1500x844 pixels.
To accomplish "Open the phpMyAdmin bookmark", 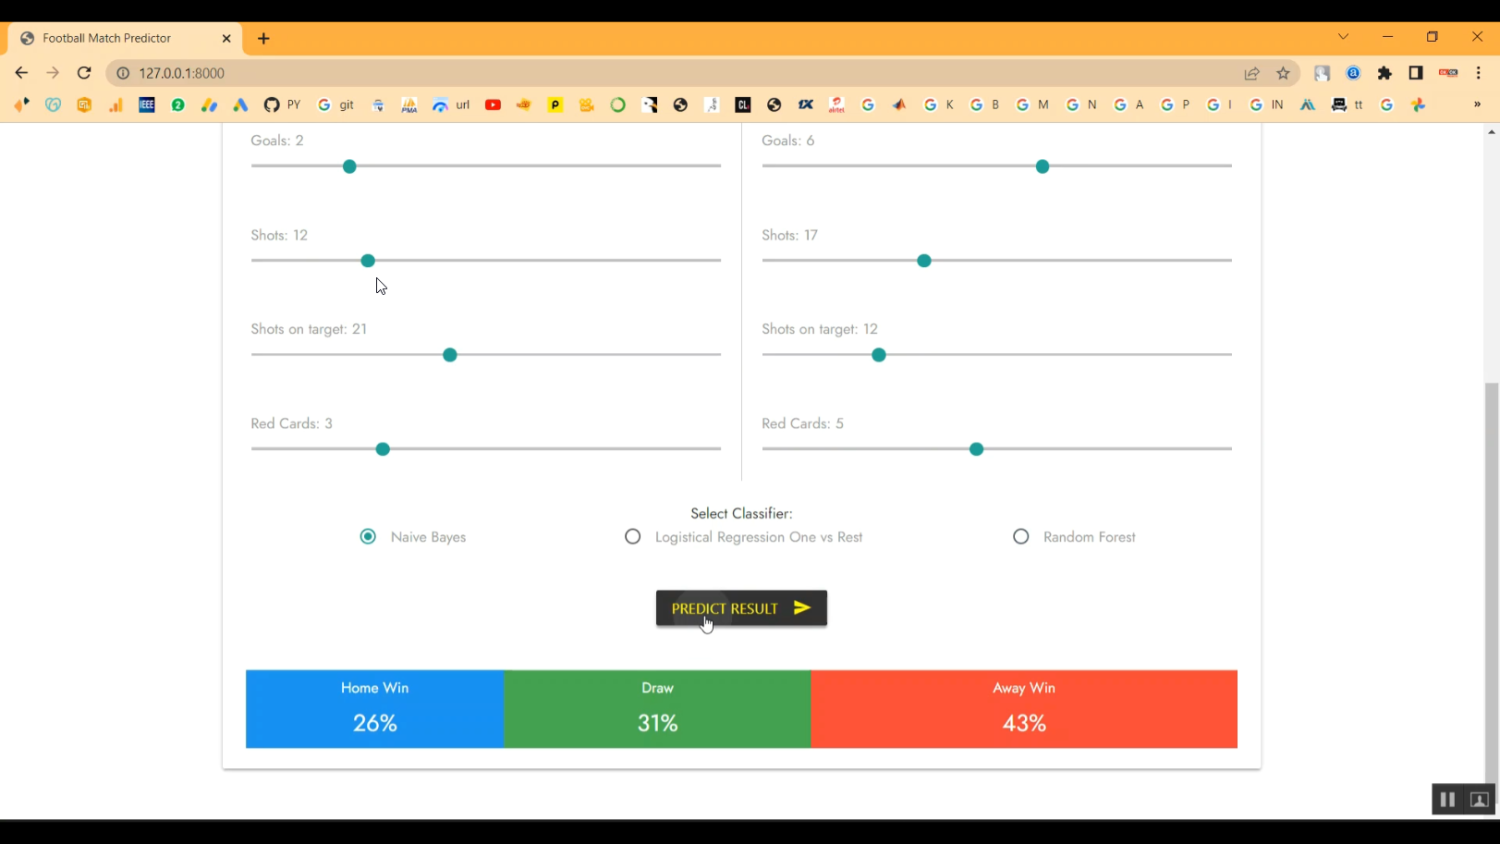I will click(409, 104).
